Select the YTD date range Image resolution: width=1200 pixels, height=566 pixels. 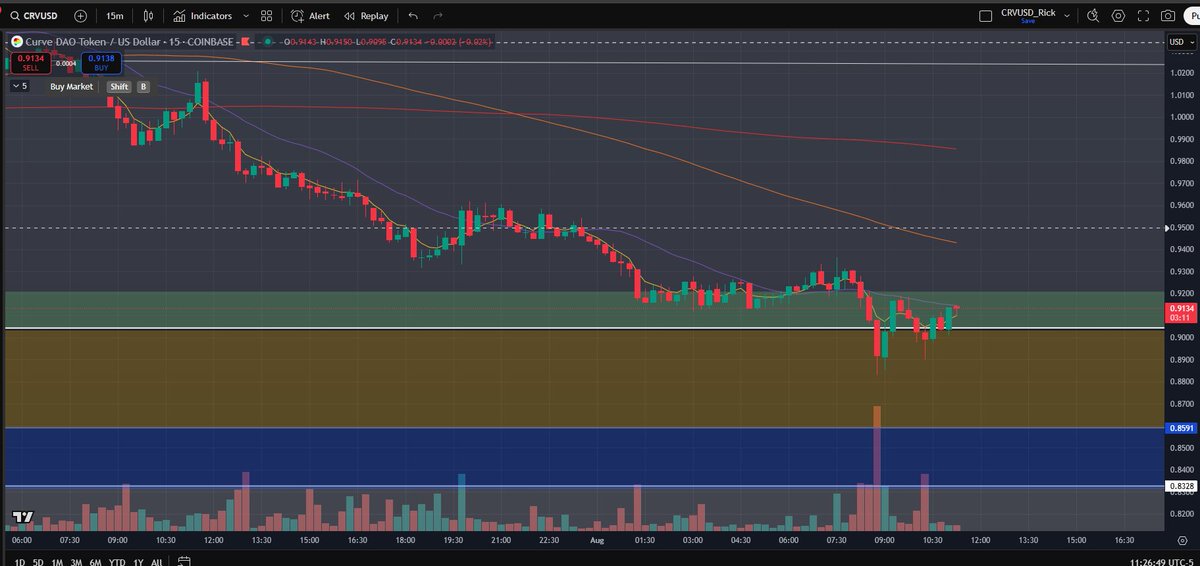point(117,562)
